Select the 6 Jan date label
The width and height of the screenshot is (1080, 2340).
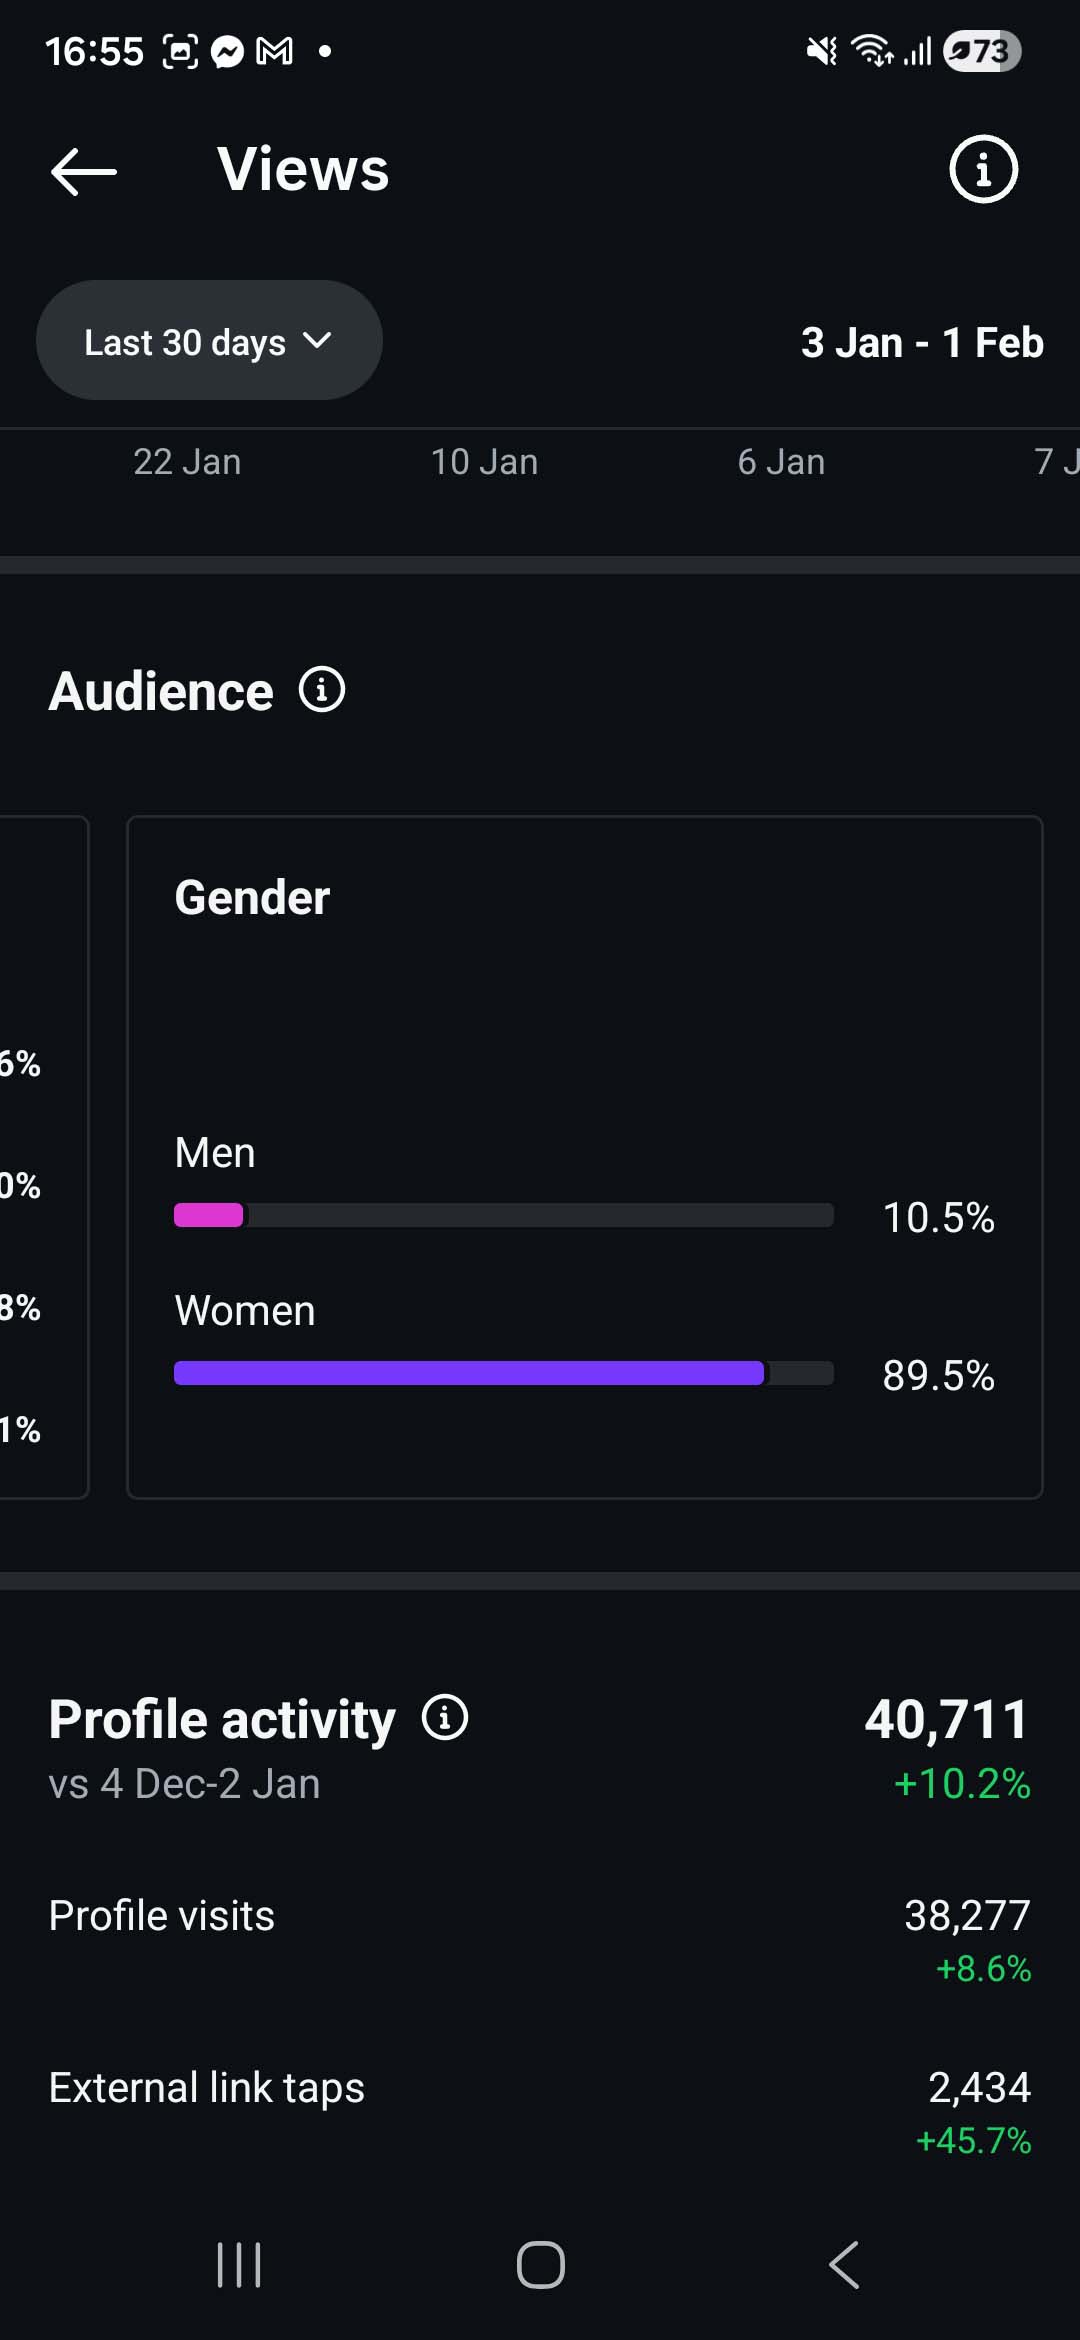pyautogui.click(x=781, y=462)
